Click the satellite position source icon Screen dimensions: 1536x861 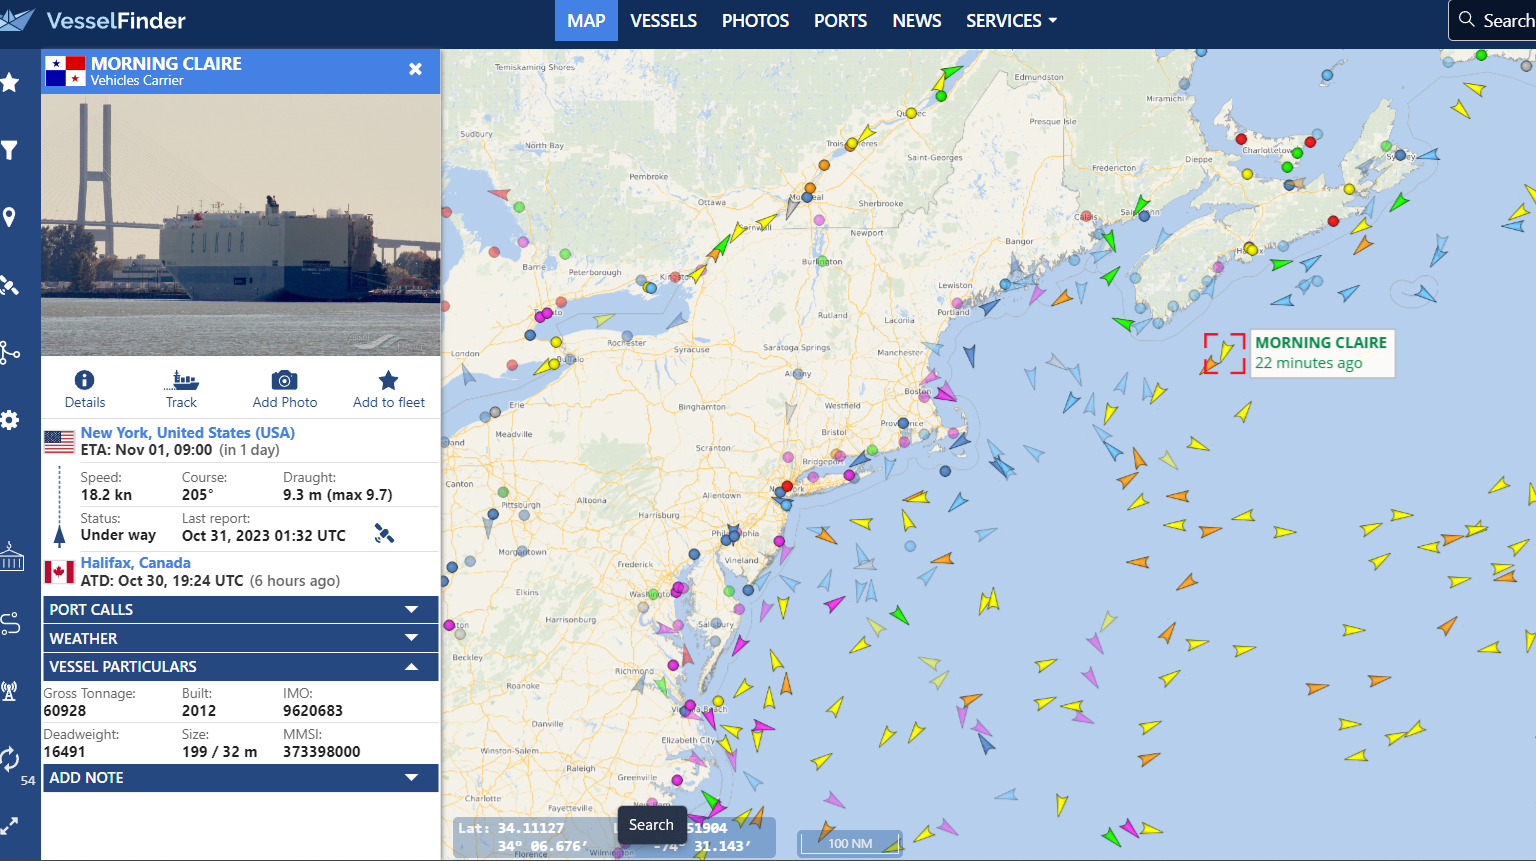384,534
